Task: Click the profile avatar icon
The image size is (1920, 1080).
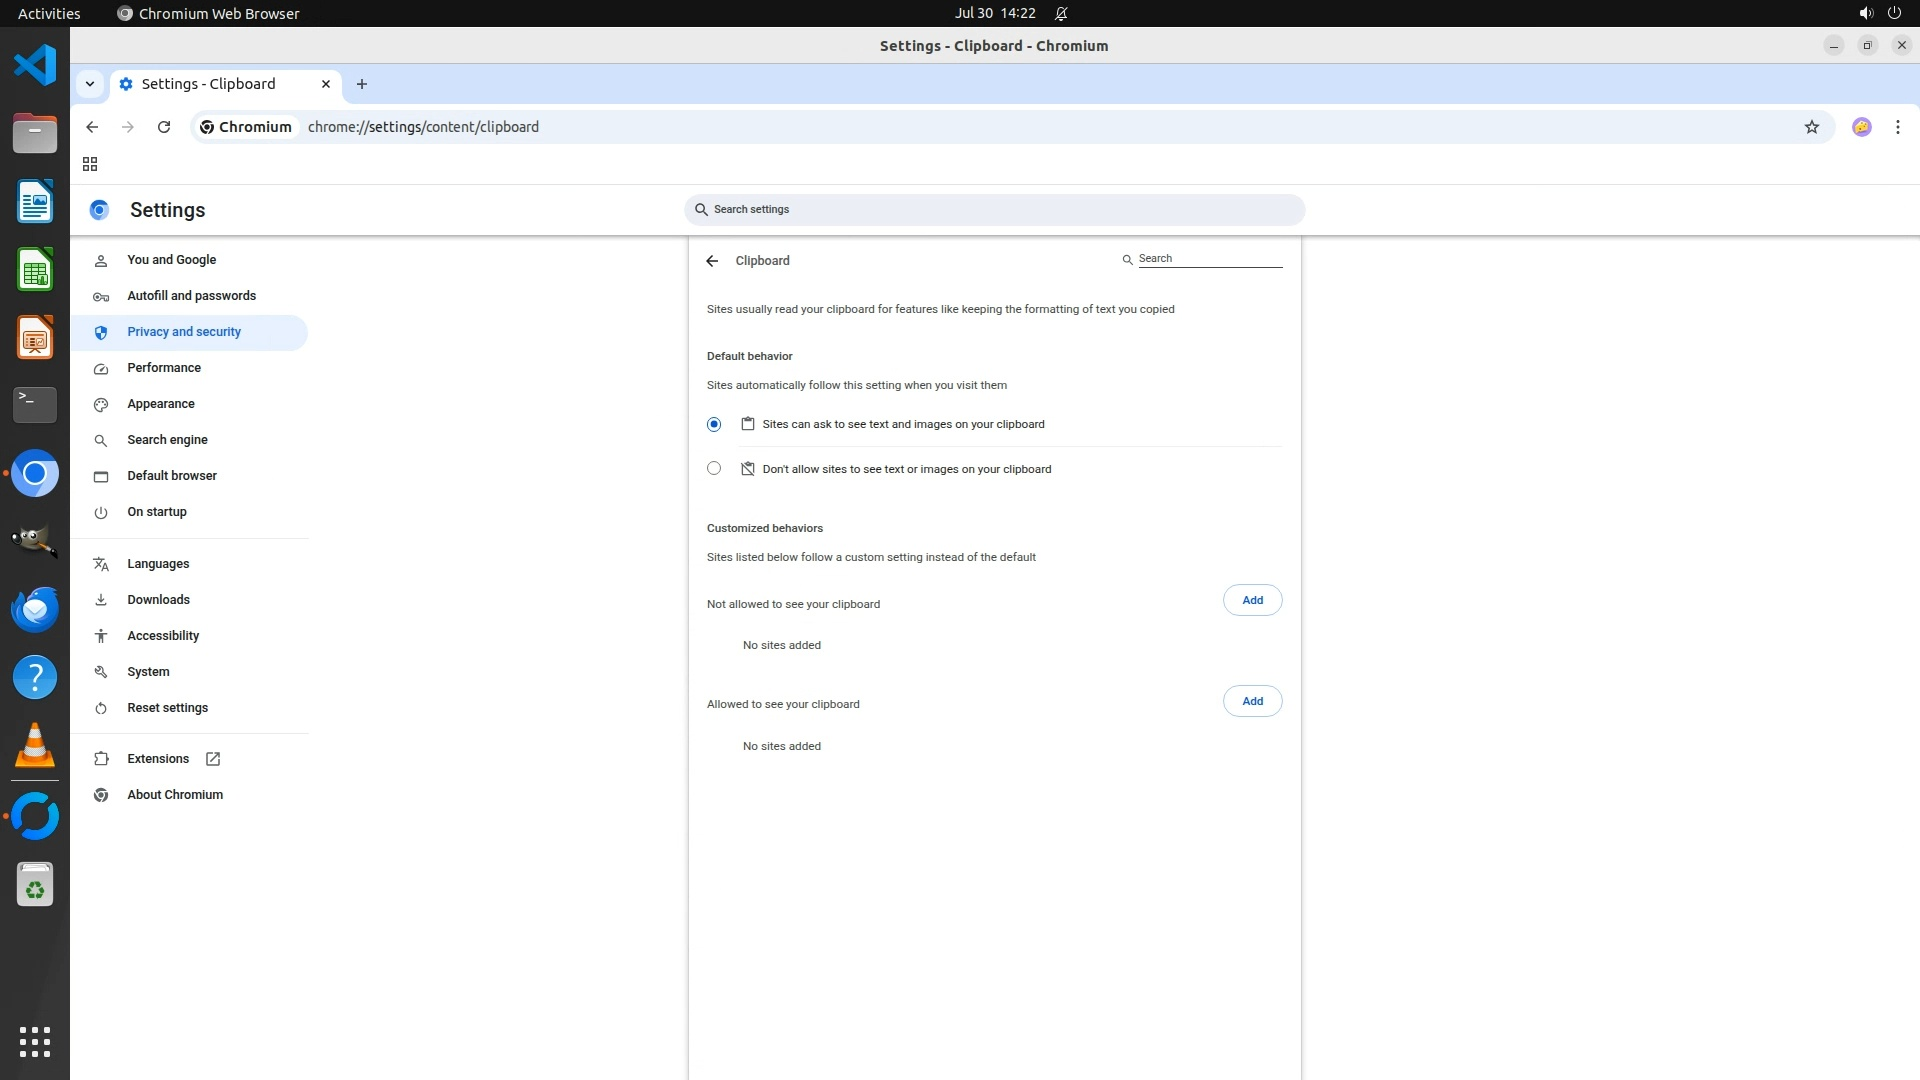Action: 1861,127
